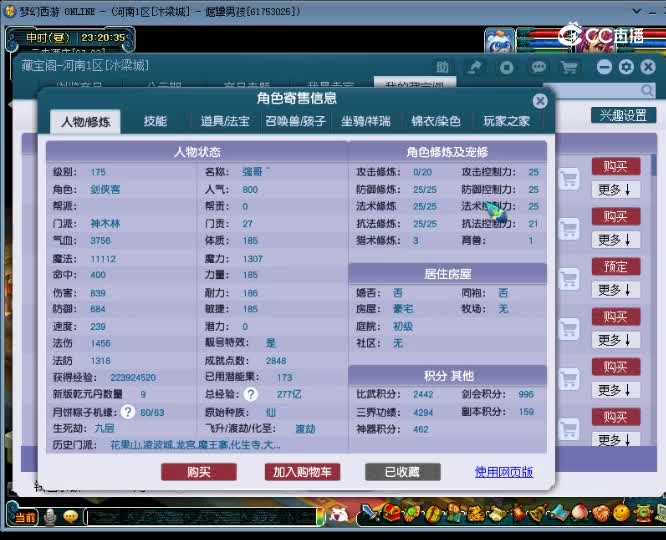Click the handshake friends icon in bottom toolbar
This screenshot has width=666, height=540.
[601, 514]
